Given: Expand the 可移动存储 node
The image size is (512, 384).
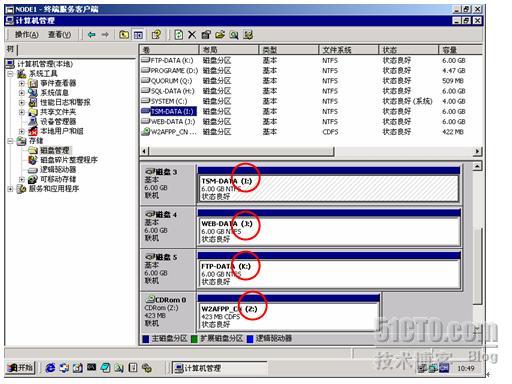Looking at the screenshot, I should point(21,179).
